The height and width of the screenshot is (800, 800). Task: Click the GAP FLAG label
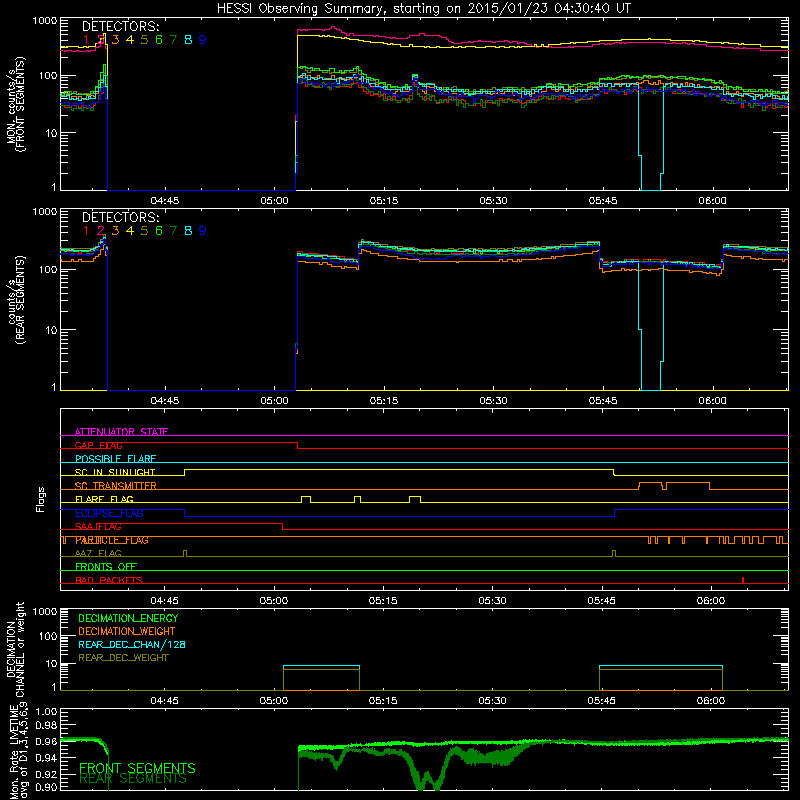click(98, 445)
